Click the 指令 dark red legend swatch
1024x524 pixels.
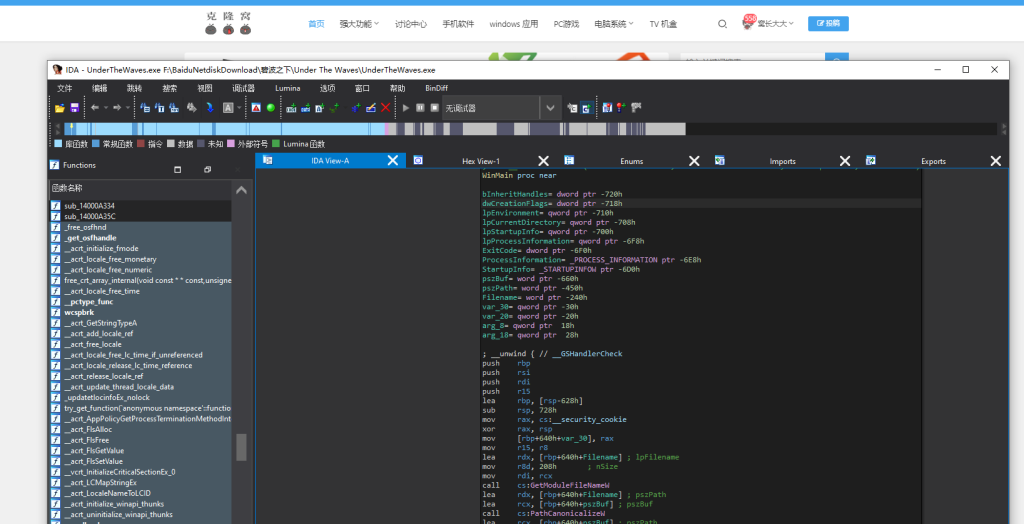pyautogui.click(x=142, y=144)
